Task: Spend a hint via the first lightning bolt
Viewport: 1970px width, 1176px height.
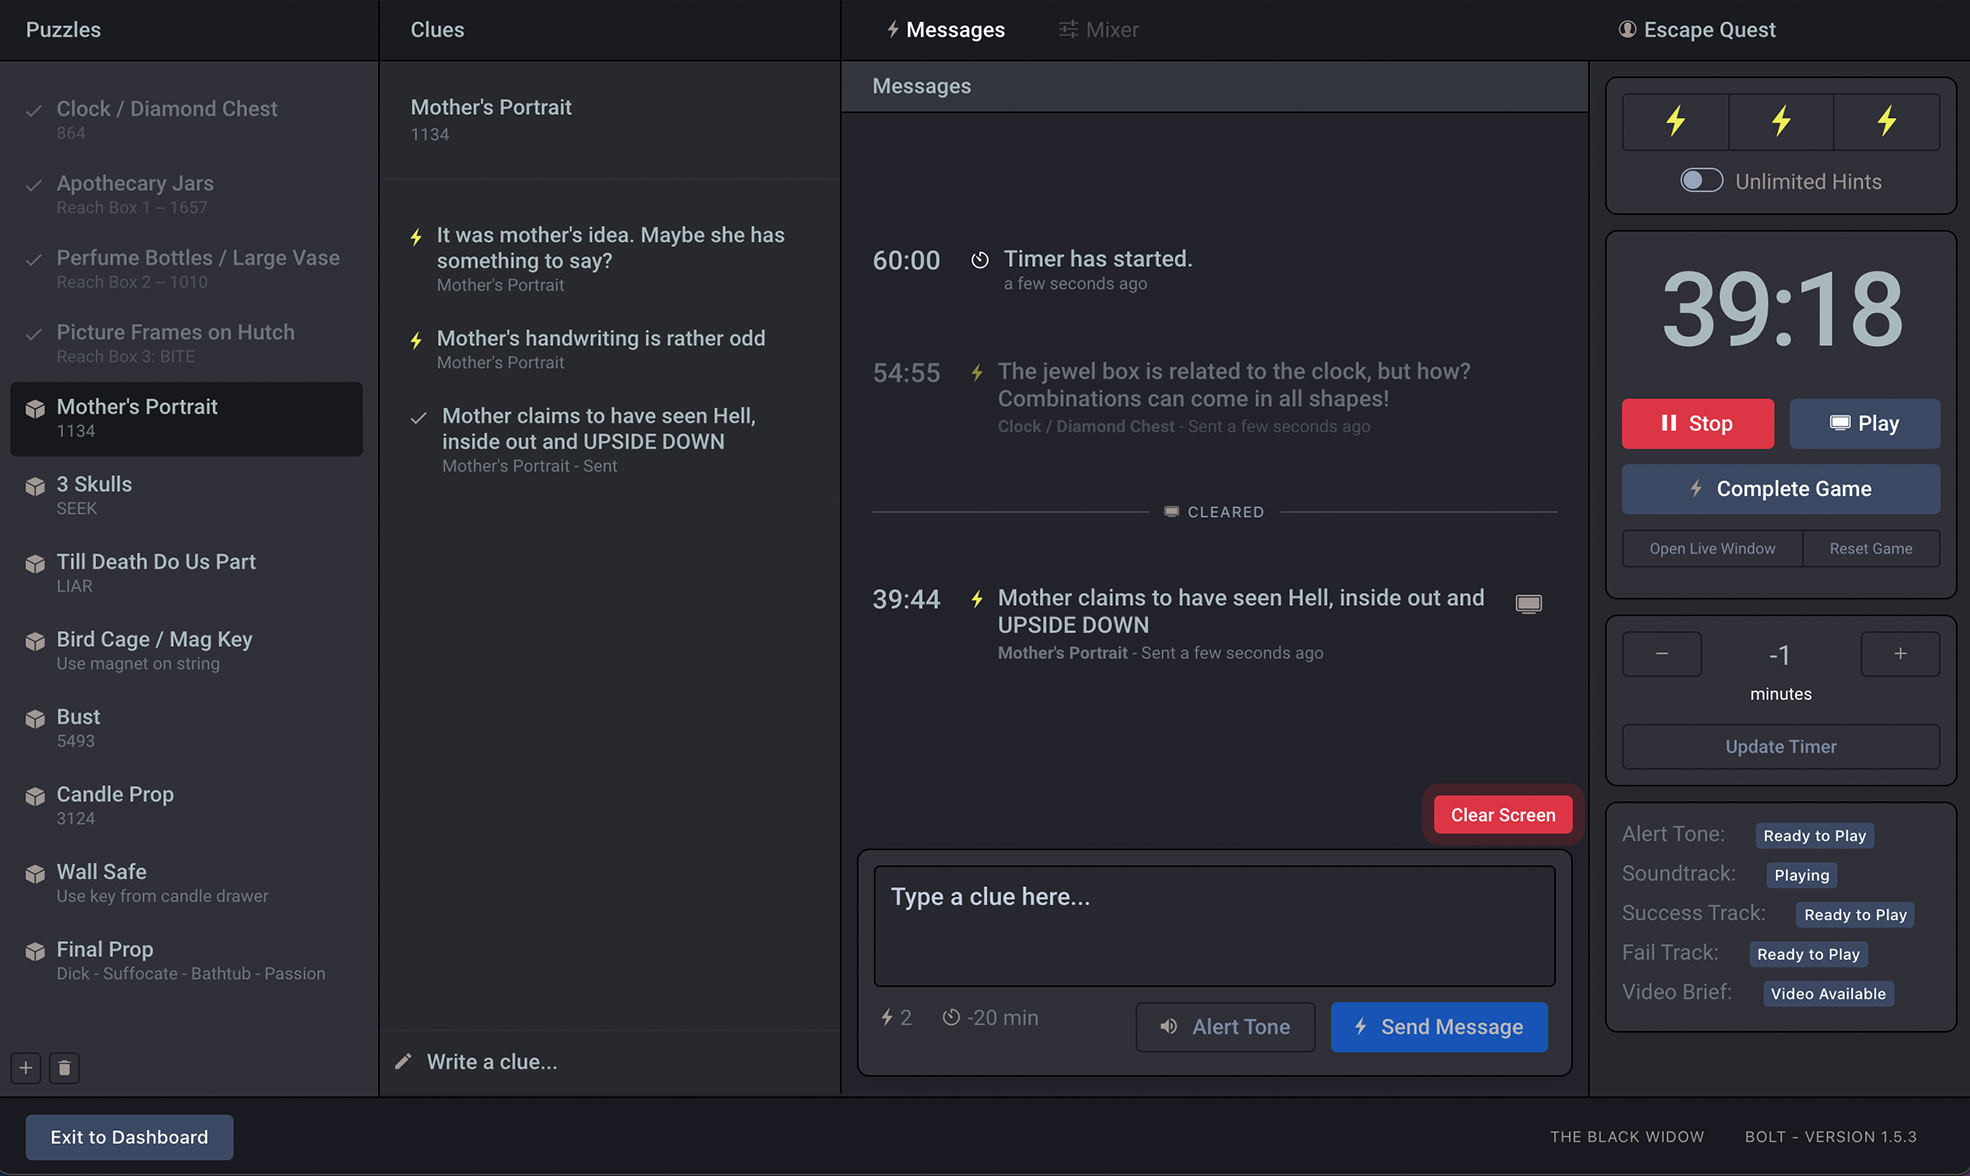Action: pos(1675,121)
